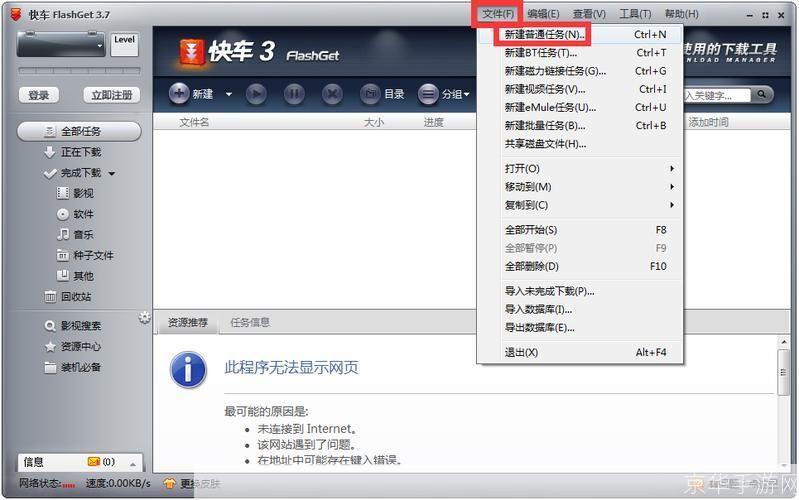Click the 更换皮肤 shirt icon in status bar
Screen dimensions: 799x500
tap(169, 483)
